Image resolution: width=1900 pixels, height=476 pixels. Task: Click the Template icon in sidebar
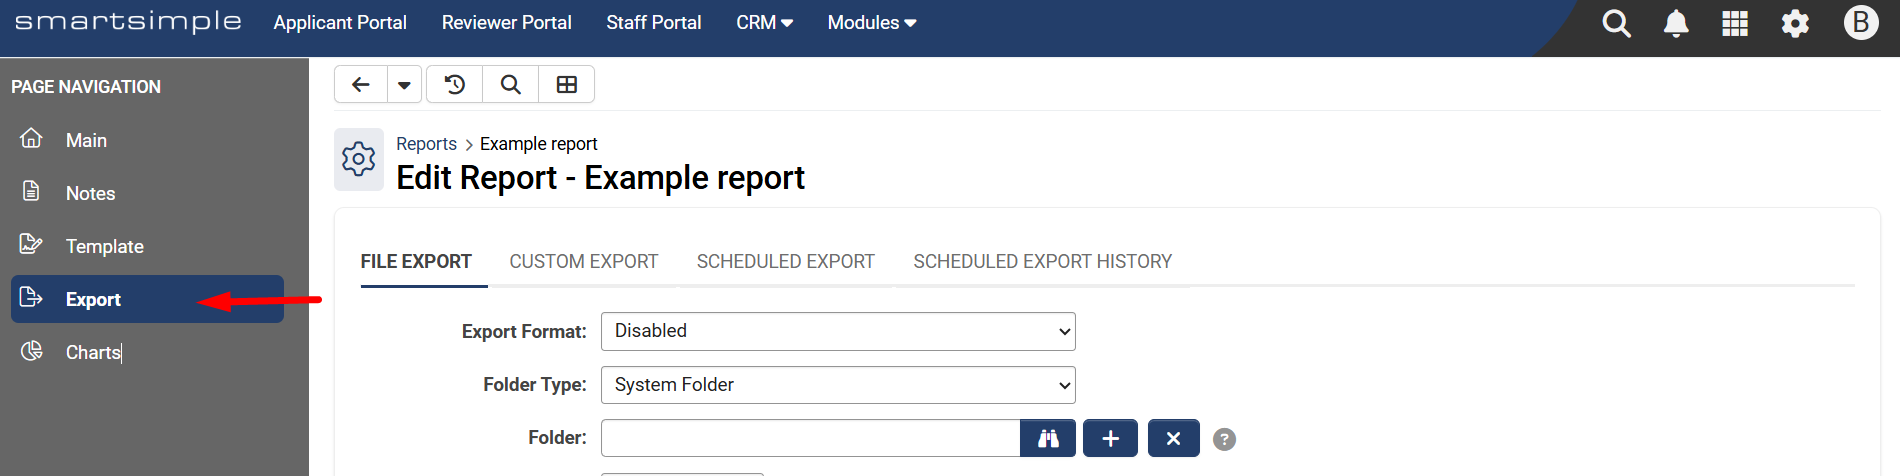tap(32, 244)
